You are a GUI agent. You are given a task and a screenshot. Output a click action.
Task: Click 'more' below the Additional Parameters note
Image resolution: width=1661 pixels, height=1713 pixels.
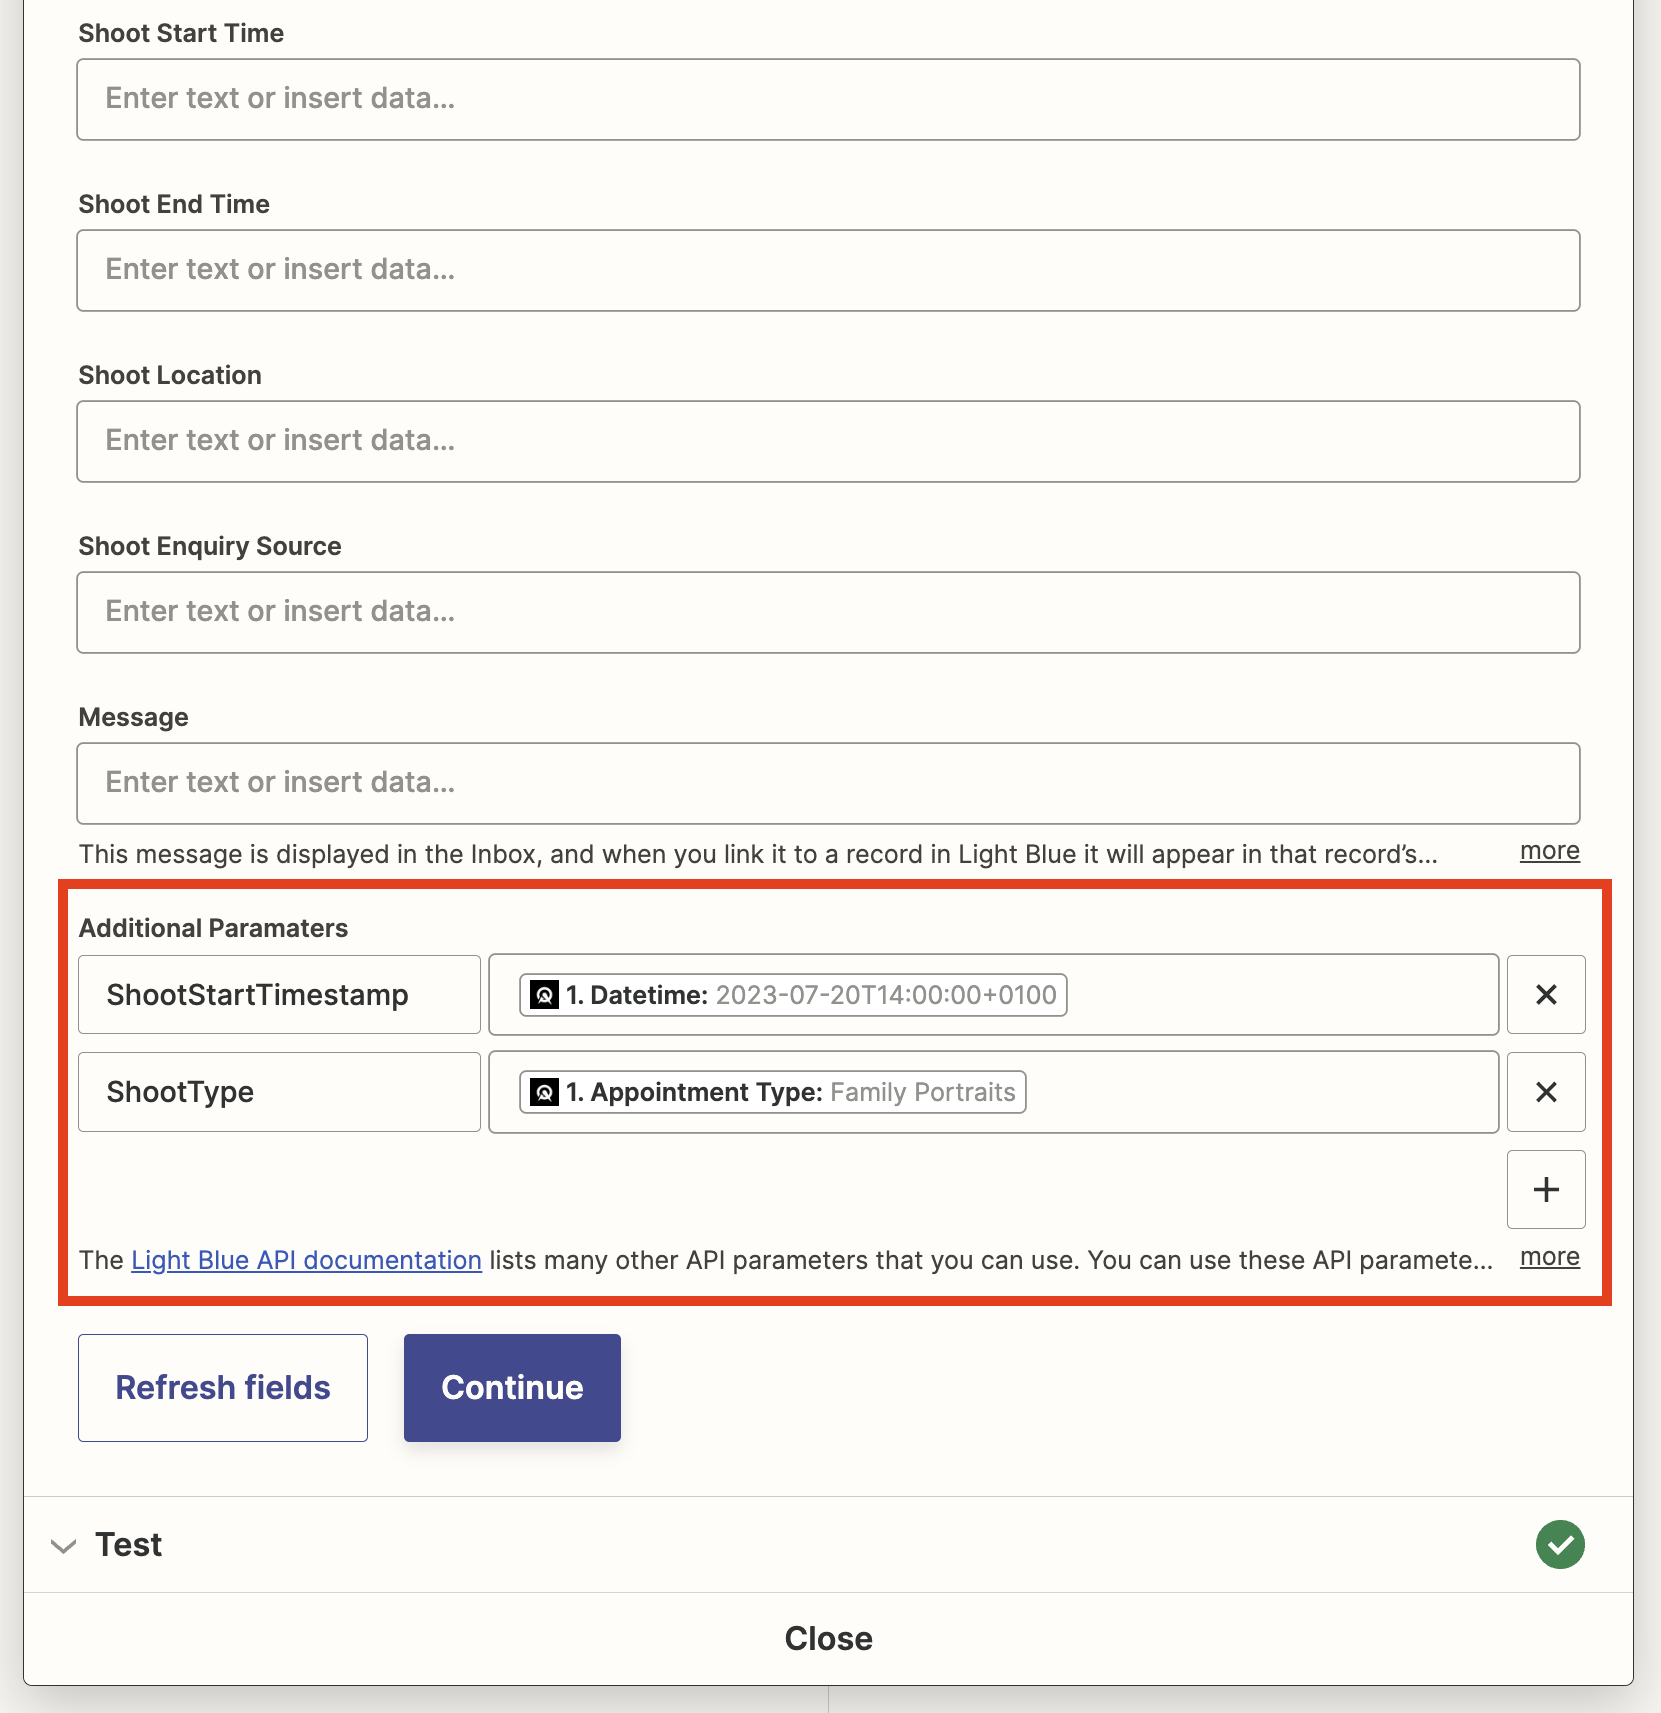[x=1548, y=1258]
